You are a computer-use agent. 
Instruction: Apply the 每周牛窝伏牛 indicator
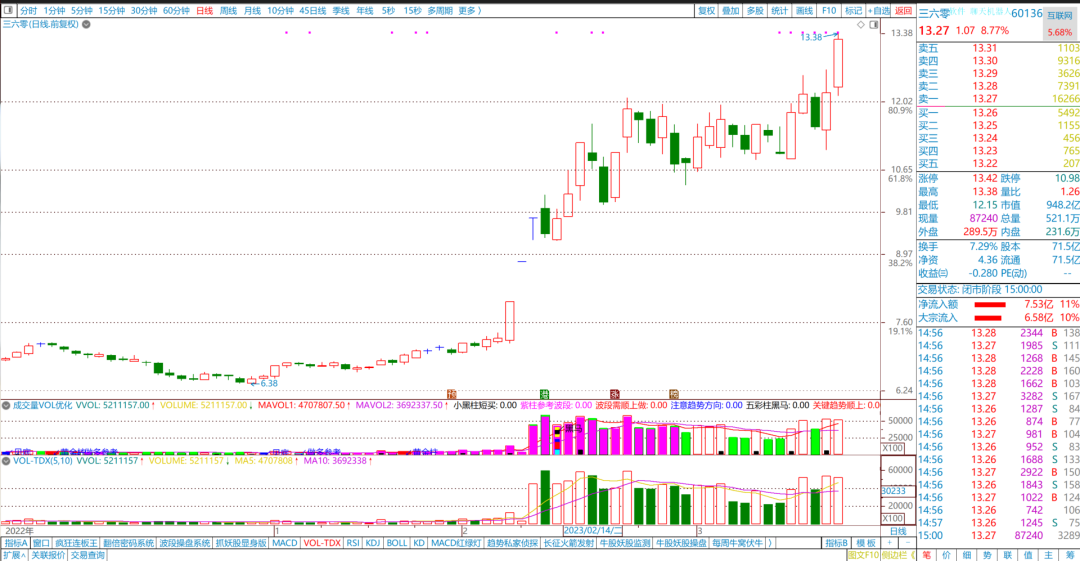[738, 543]
